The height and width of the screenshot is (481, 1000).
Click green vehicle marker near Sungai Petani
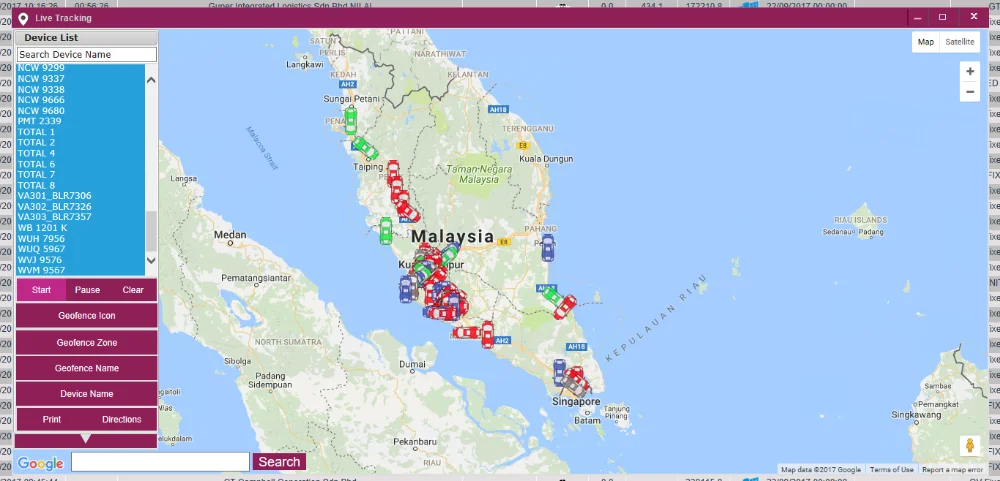351,120
